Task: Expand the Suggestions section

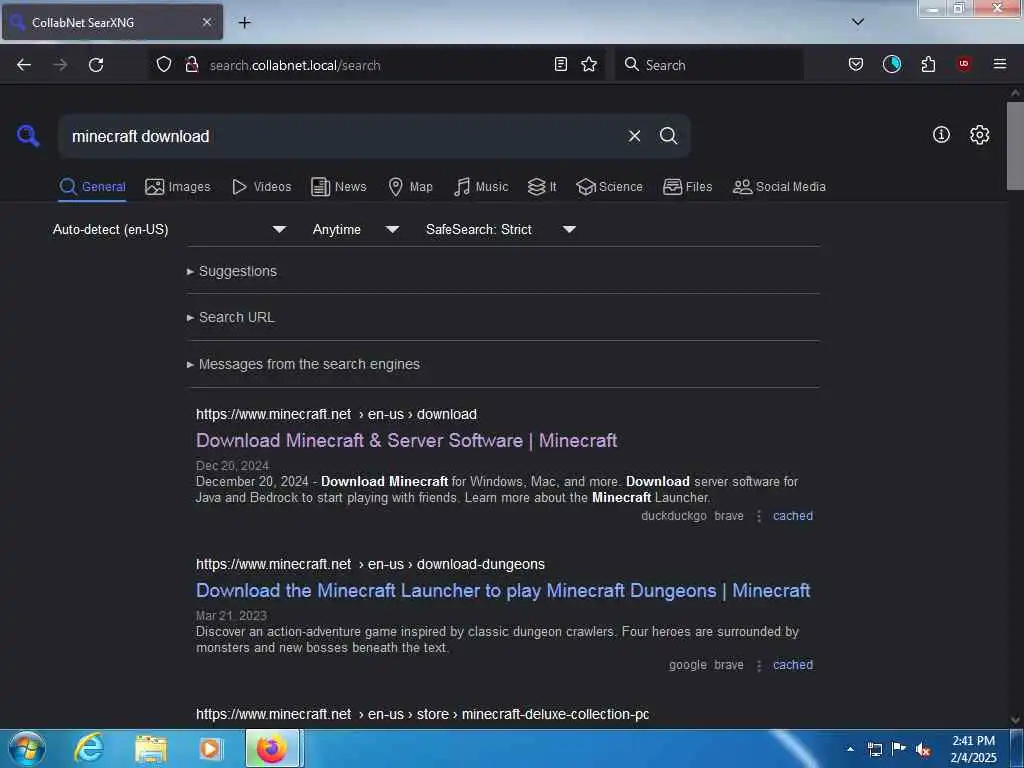Action: coord(232,271)
